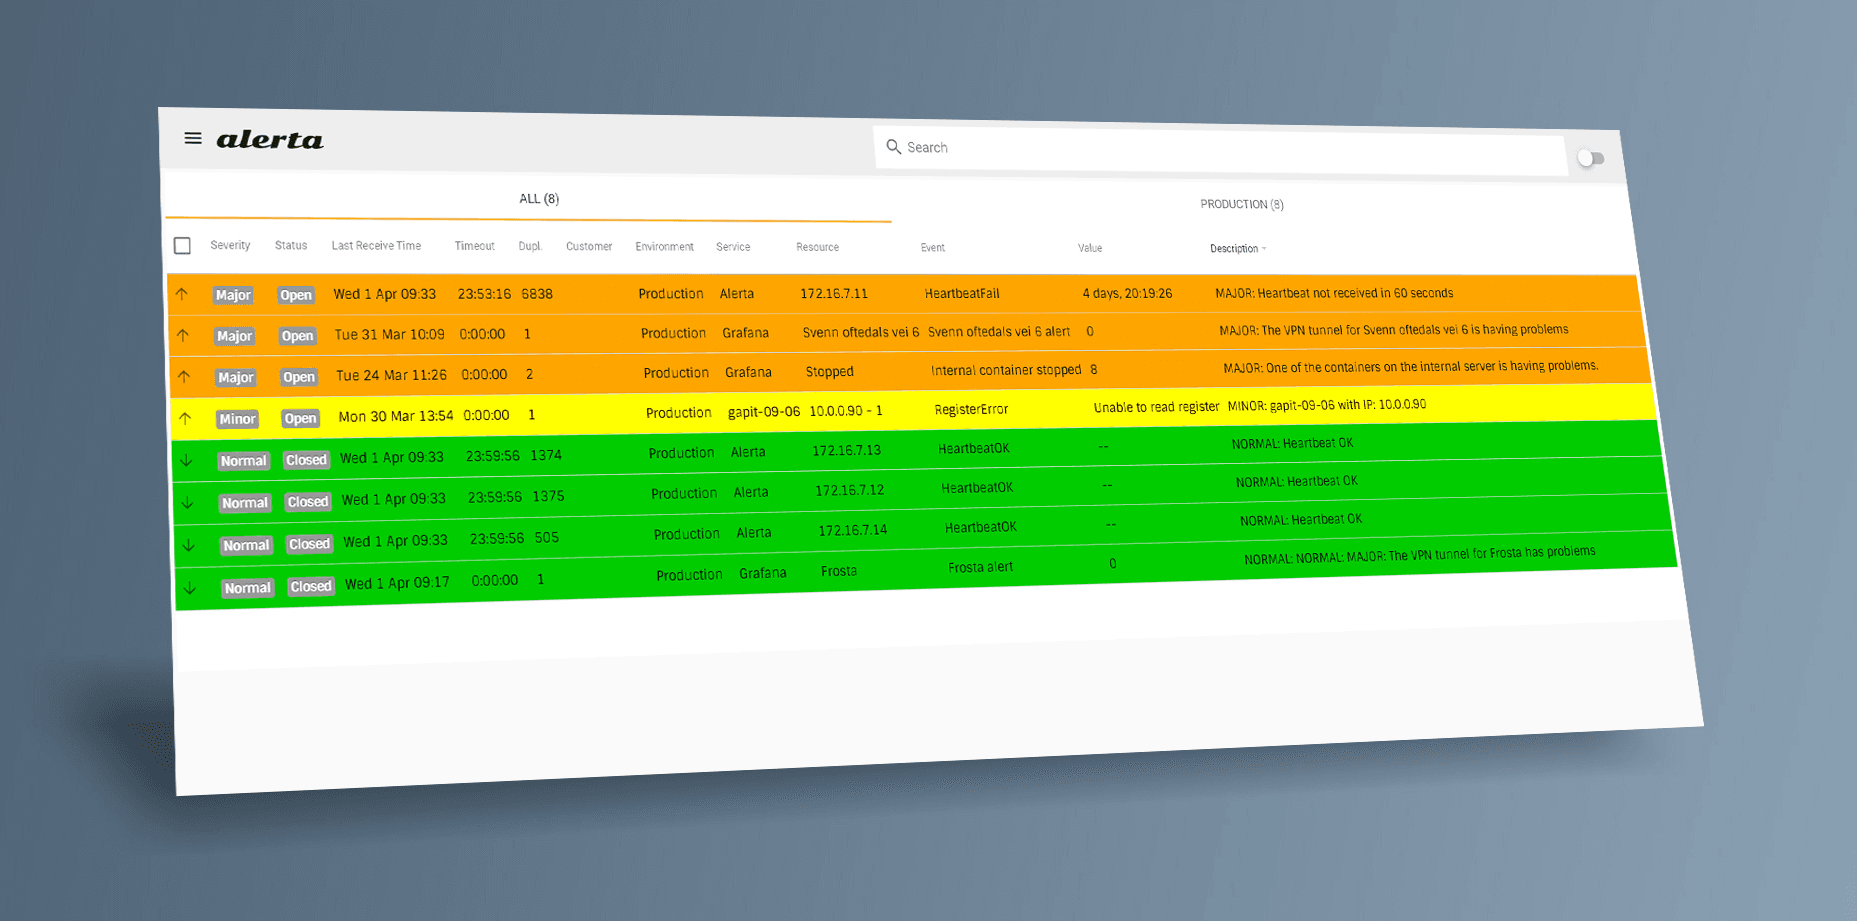The image size is (1857, 921).
Task: Click down-arrow icon on 172.16.7.14 row
Action: (x=189, y=545)
